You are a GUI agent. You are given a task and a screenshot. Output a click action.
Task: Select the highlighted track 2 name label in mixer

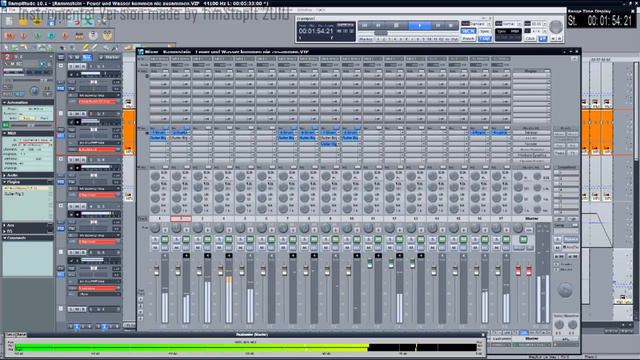(x=181, y=219)
